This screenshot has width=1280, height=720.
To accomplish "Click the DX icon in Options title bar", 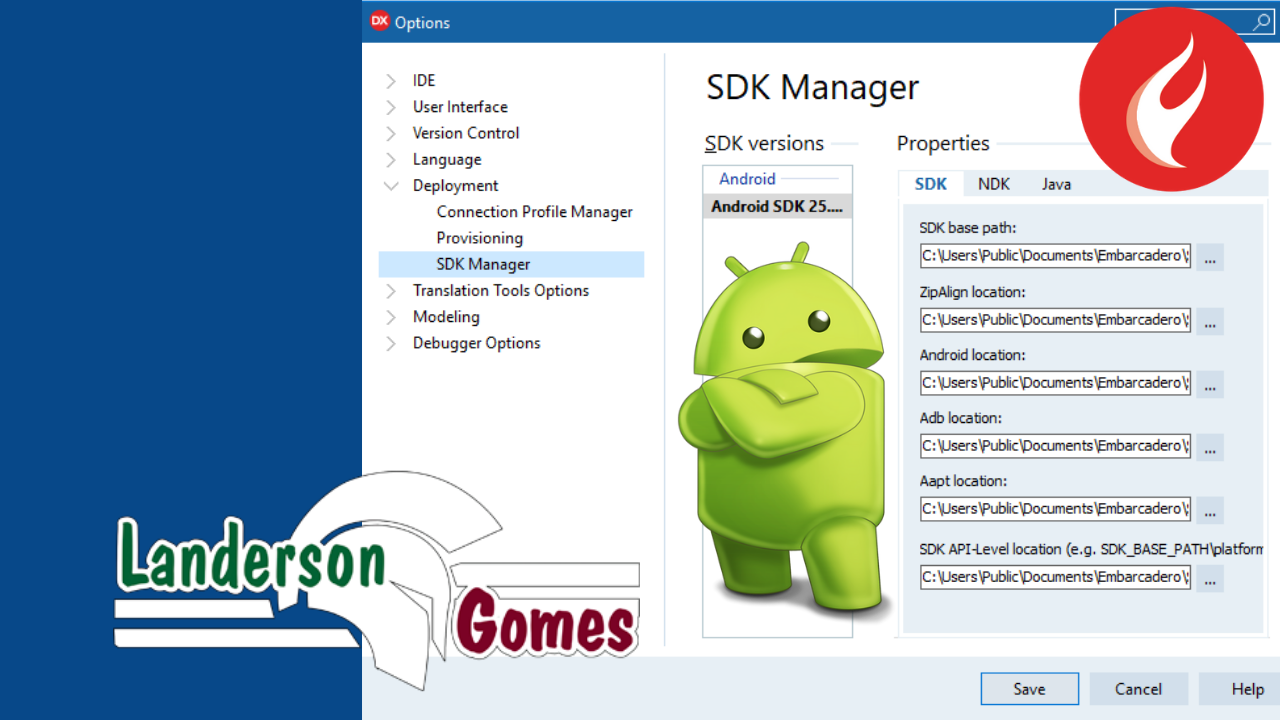I will [x=379, y=21].
